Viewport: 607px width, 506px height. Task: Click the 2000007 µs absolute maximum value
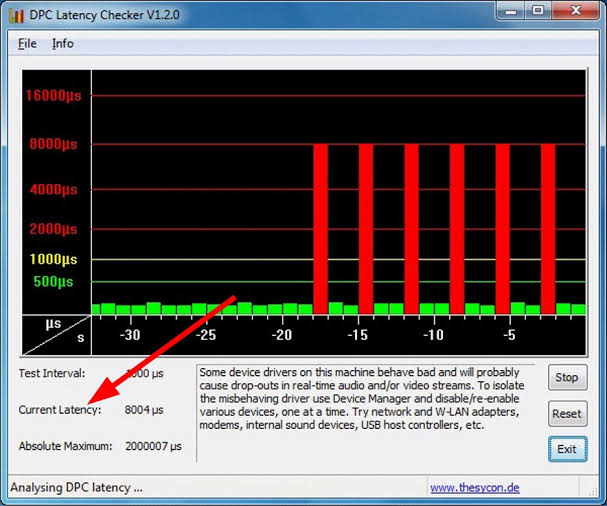pos(153,446)
